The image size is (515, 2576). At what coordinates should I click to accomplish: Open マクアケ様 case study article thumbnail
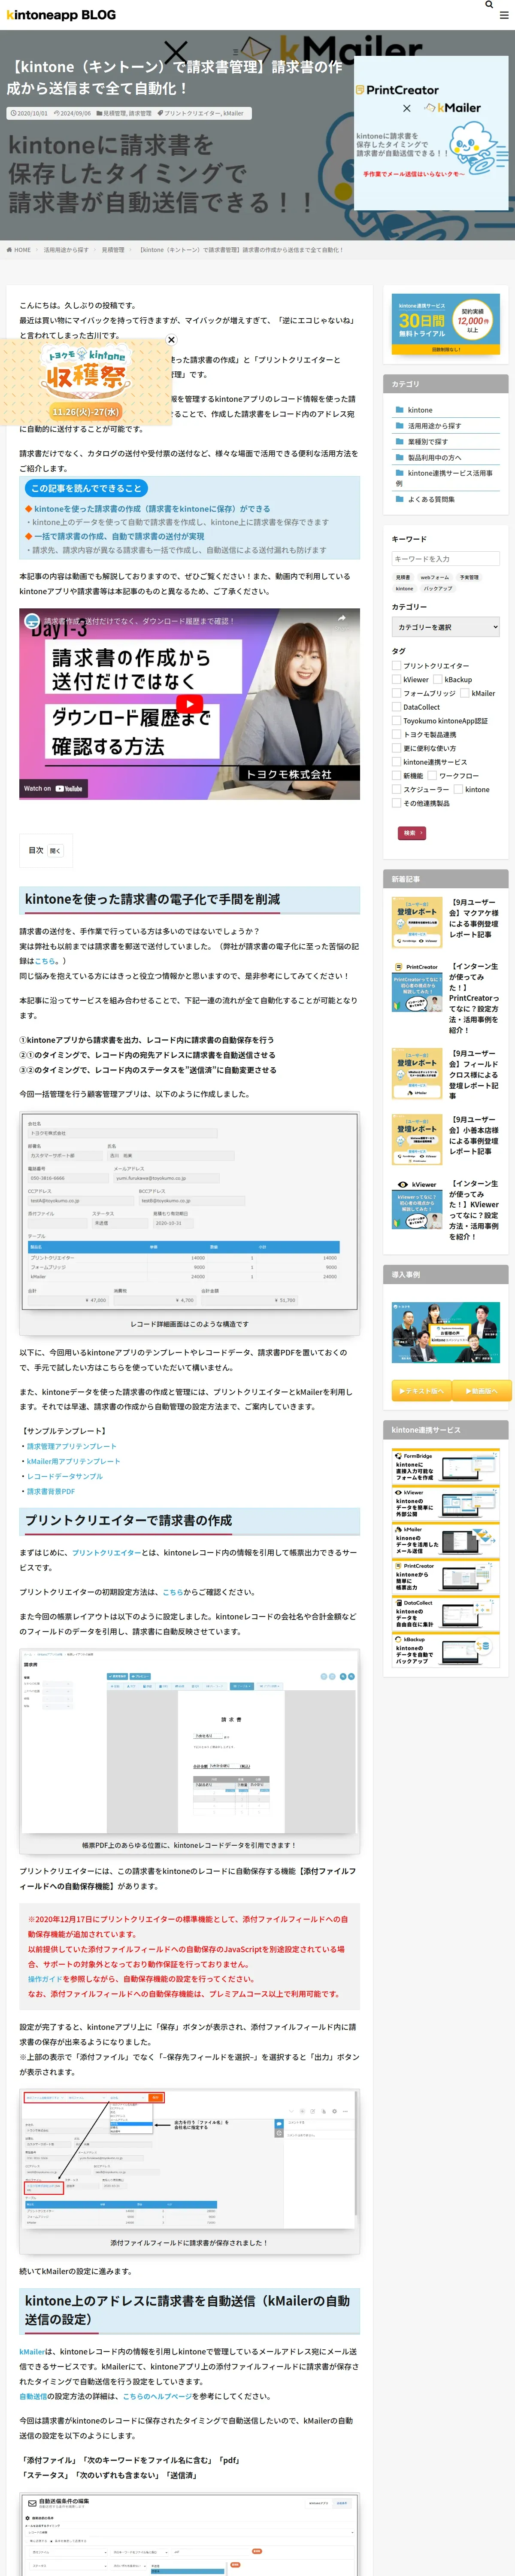417,922
